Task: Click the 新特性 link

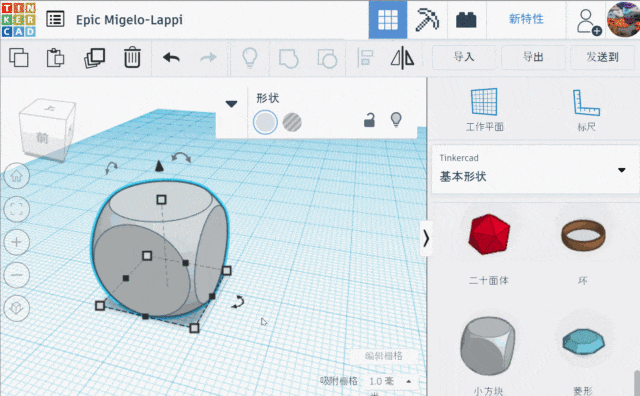Action: point(526,19)
